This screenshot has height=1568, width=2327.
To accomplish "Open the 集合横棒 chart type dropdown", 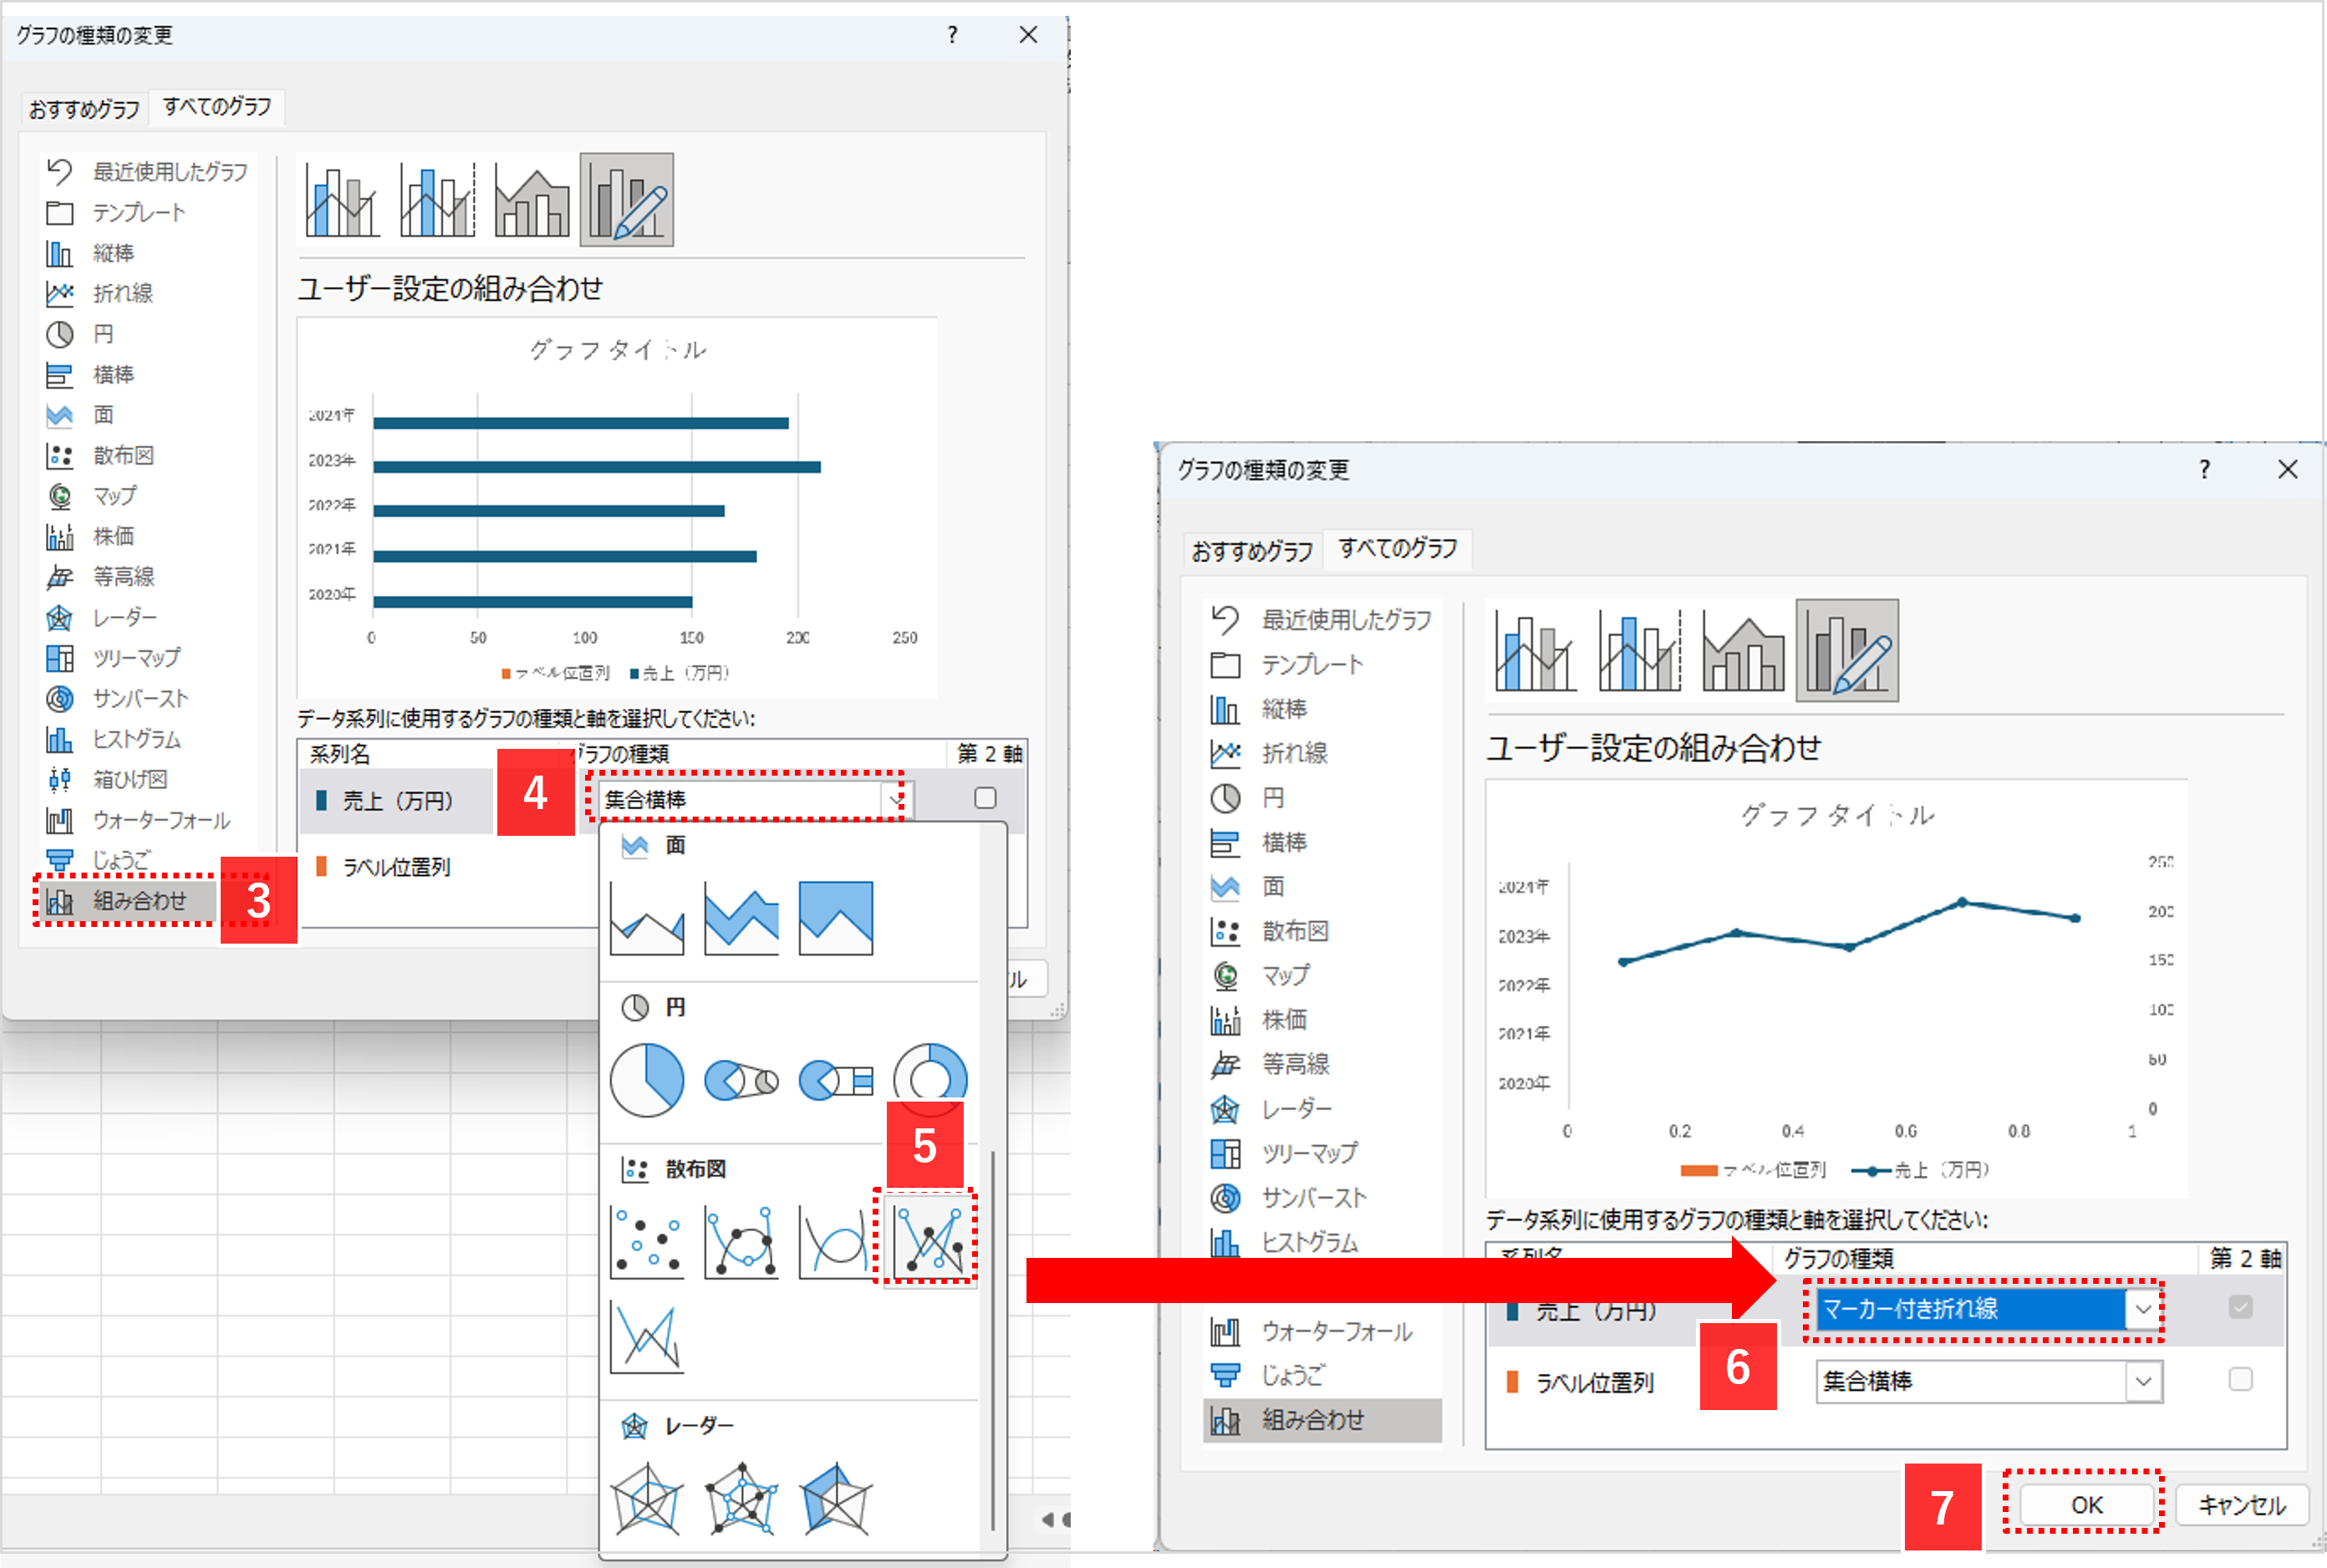I will pos(895,799).
